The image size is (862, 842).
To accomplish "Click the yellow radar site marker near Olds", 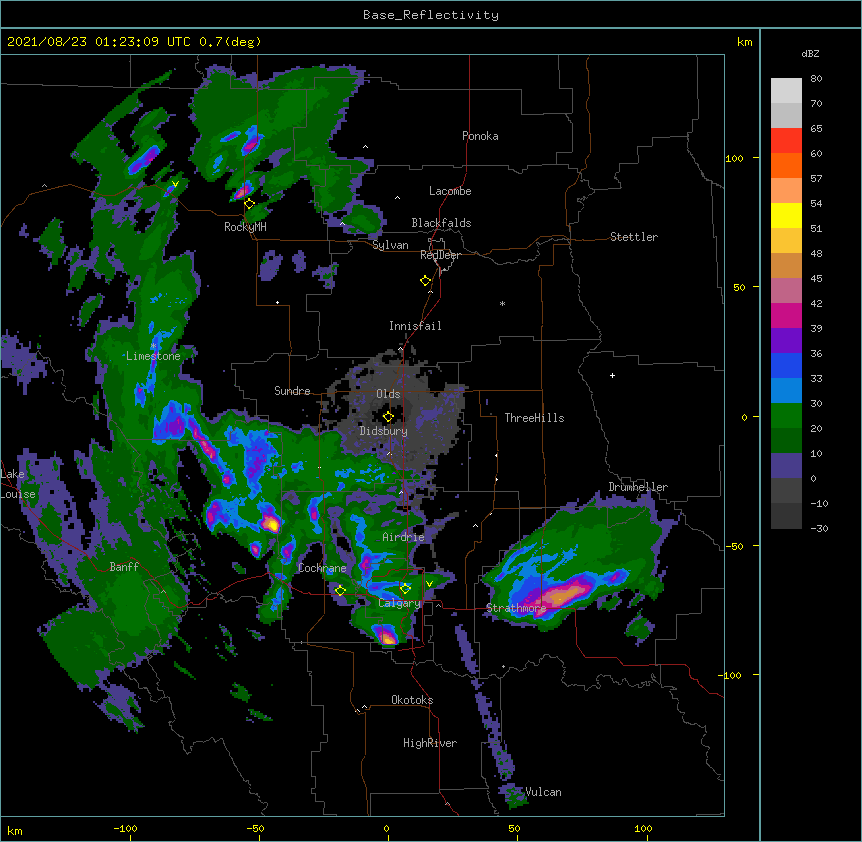I will [x=388, y=417].
